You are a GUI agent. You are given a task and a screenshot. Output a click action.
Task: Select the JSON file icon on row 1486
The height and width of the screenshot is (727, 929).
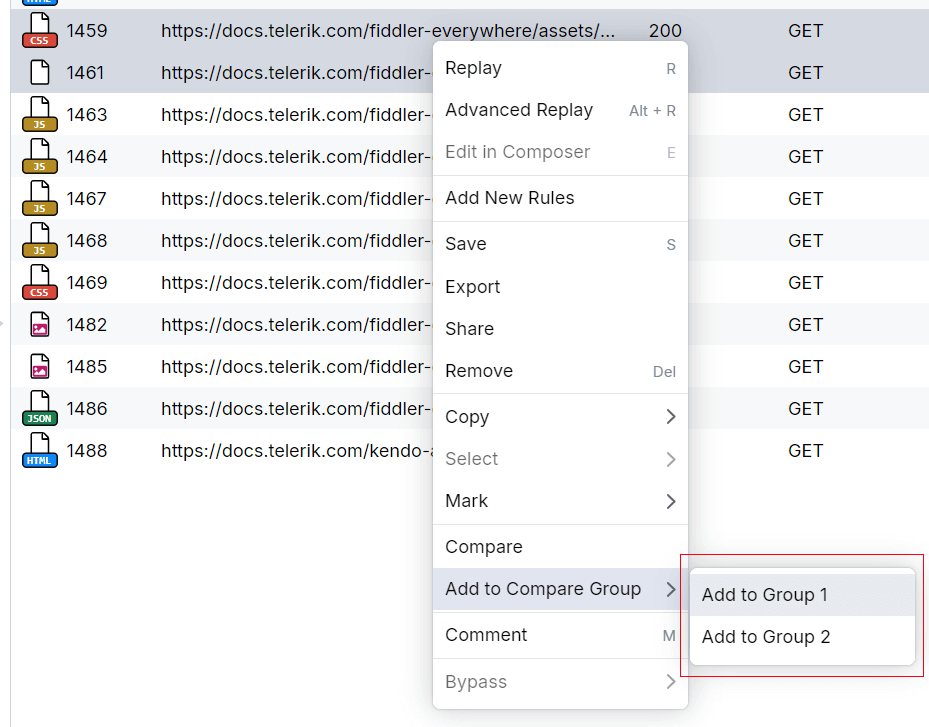(40, 408)
